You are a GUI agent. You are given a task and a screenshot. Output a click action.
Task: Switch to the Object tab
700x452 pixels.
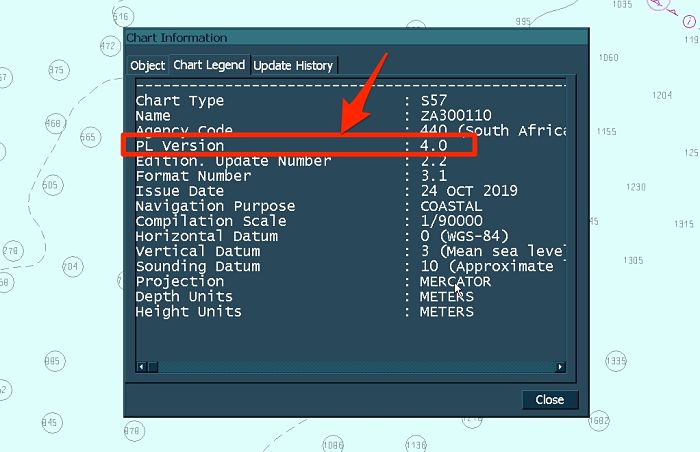pos(148,66)
